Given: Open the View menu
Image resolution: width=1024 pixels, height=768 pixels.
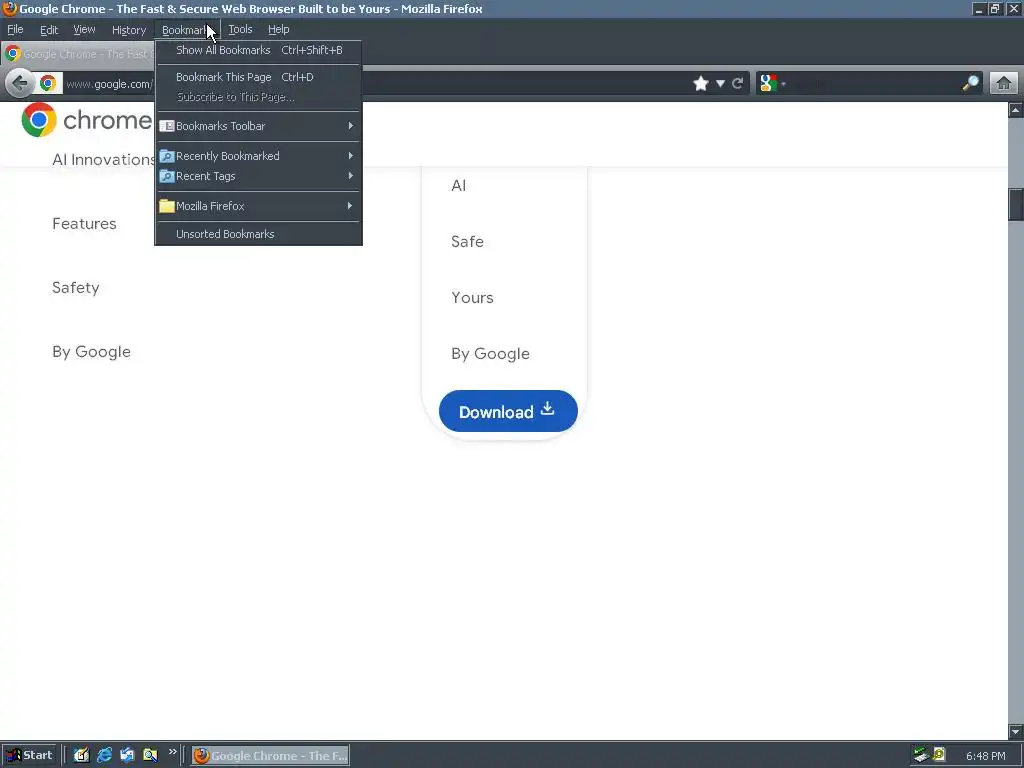Looking at the screenshot, I should pyautogui.click(x=84, y=29).
